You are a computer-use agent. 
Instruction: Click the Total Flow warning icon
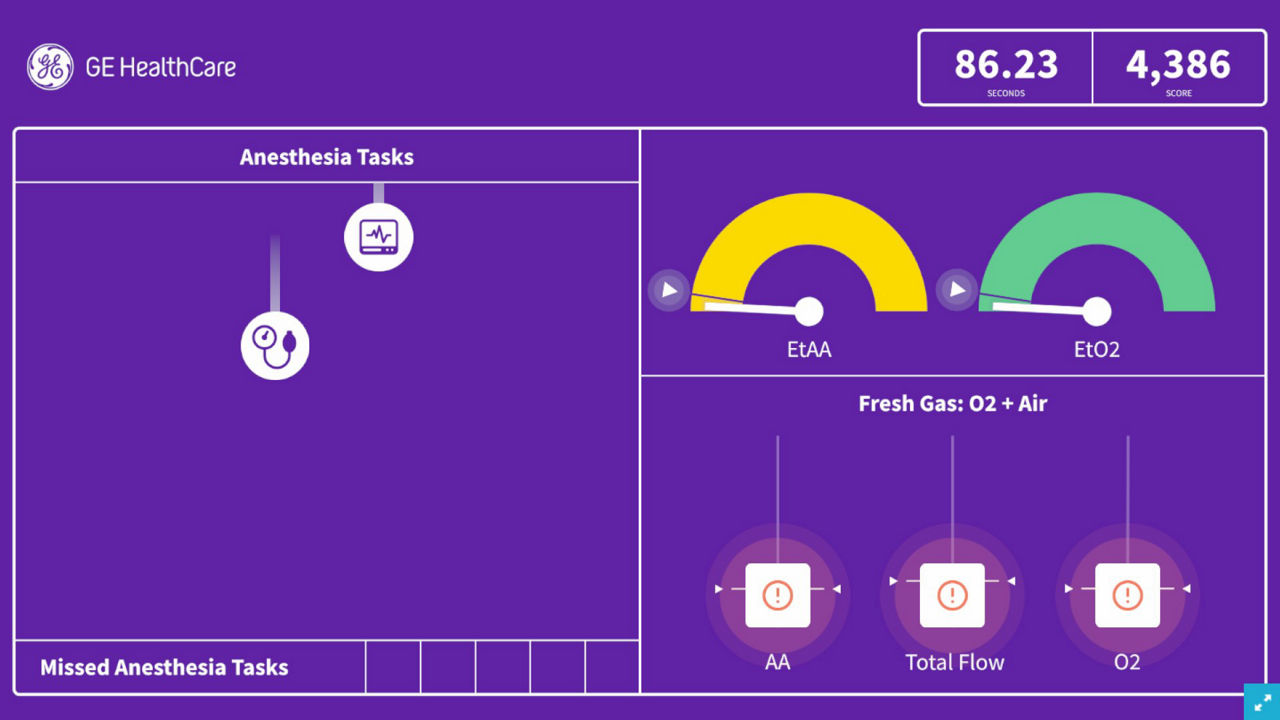(x=953, y=595)
